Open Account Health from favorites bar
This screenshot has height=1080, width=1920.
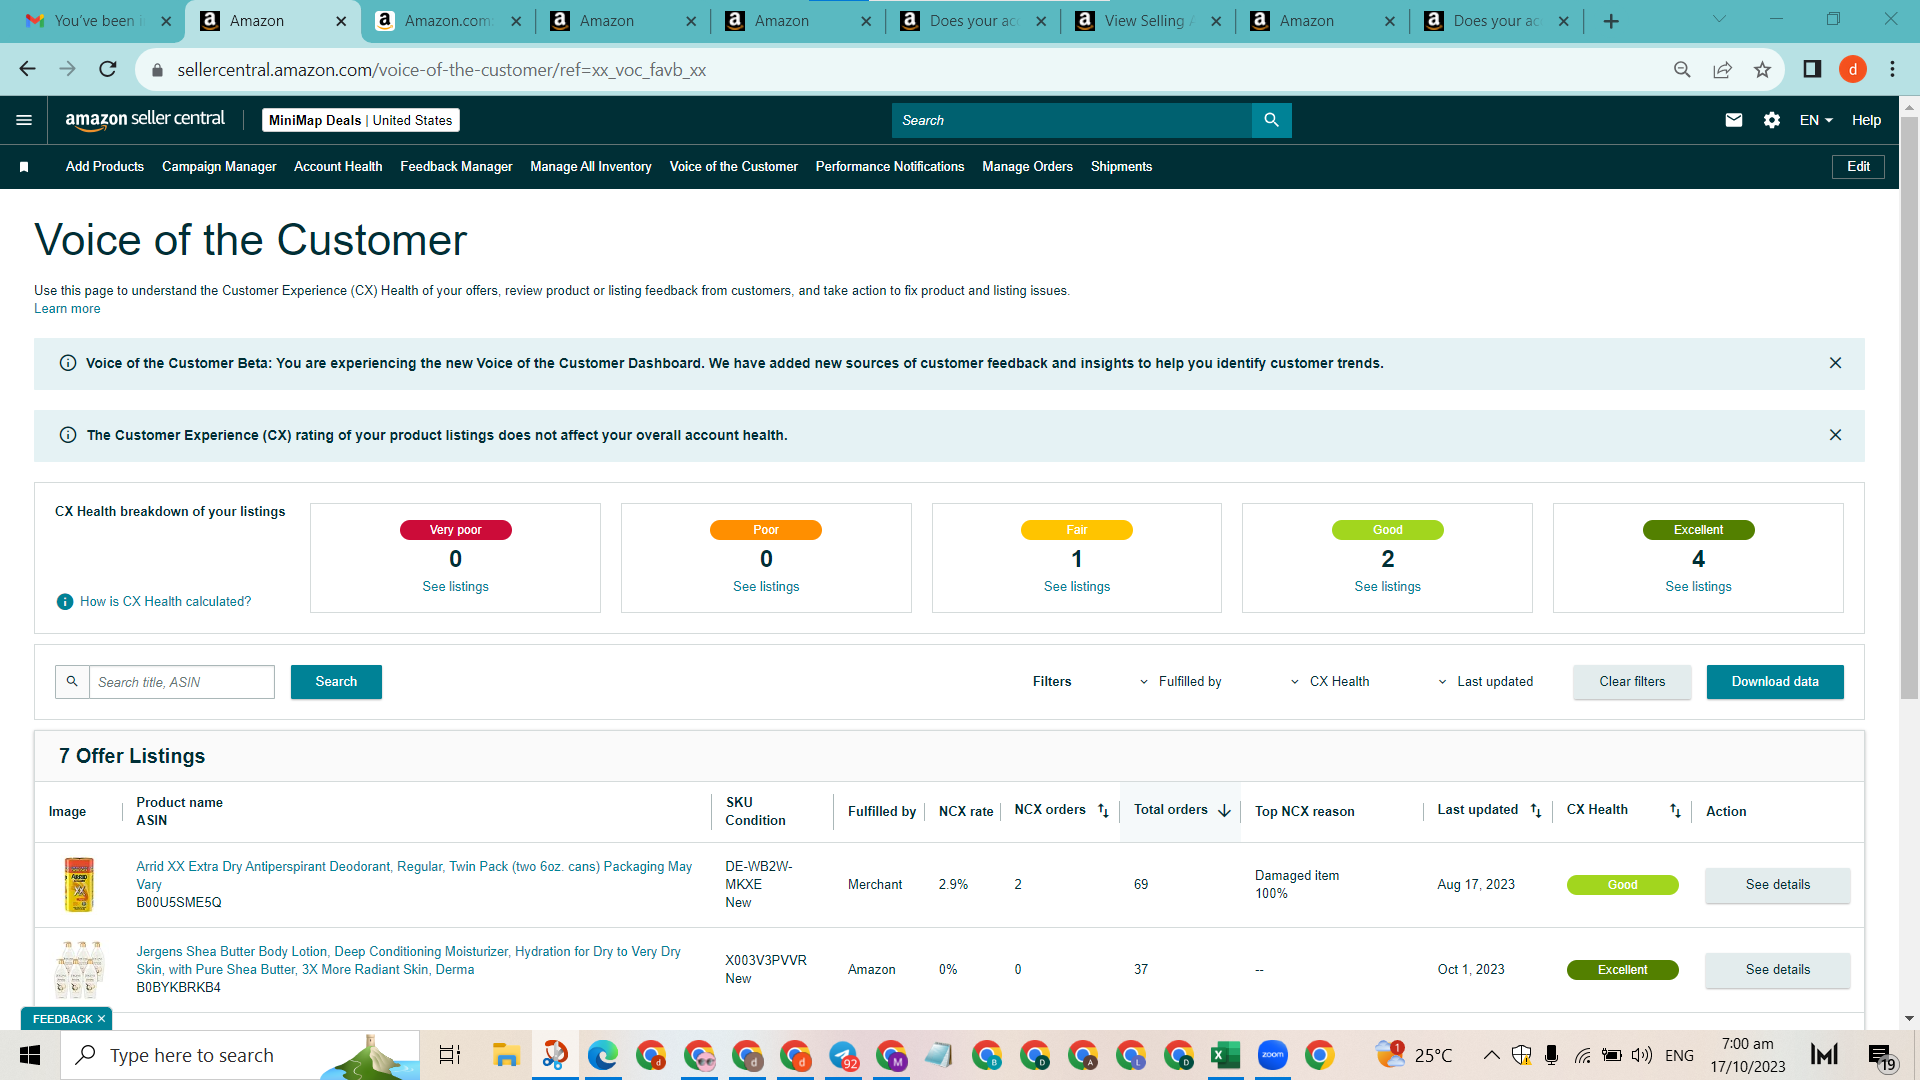pos(338,167)
